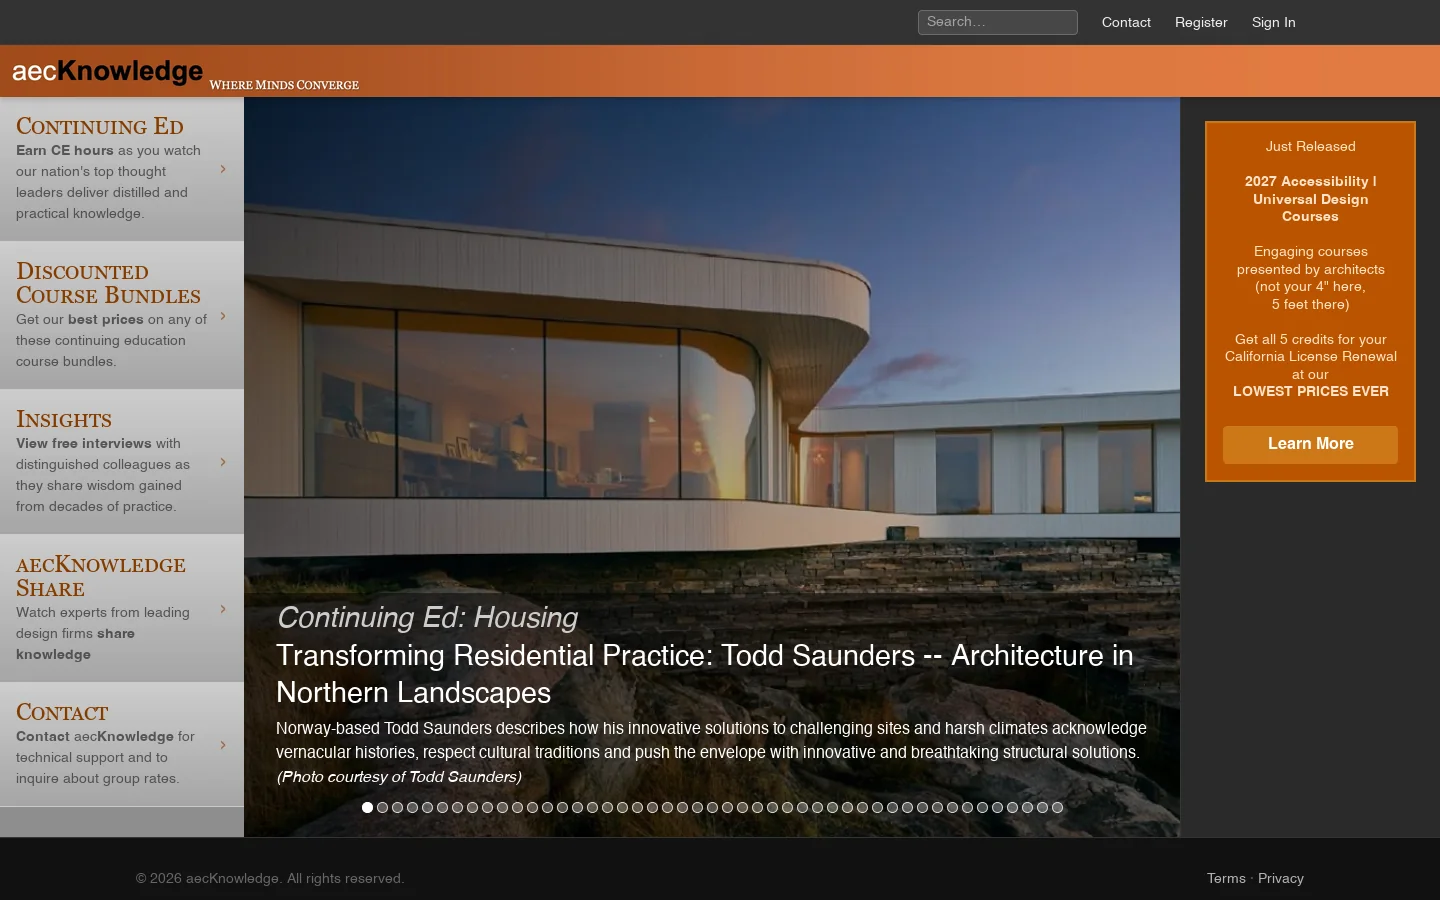
Task: Select the Insights sidebar heading
Action: pyautogui.click(x=64, y=419)
